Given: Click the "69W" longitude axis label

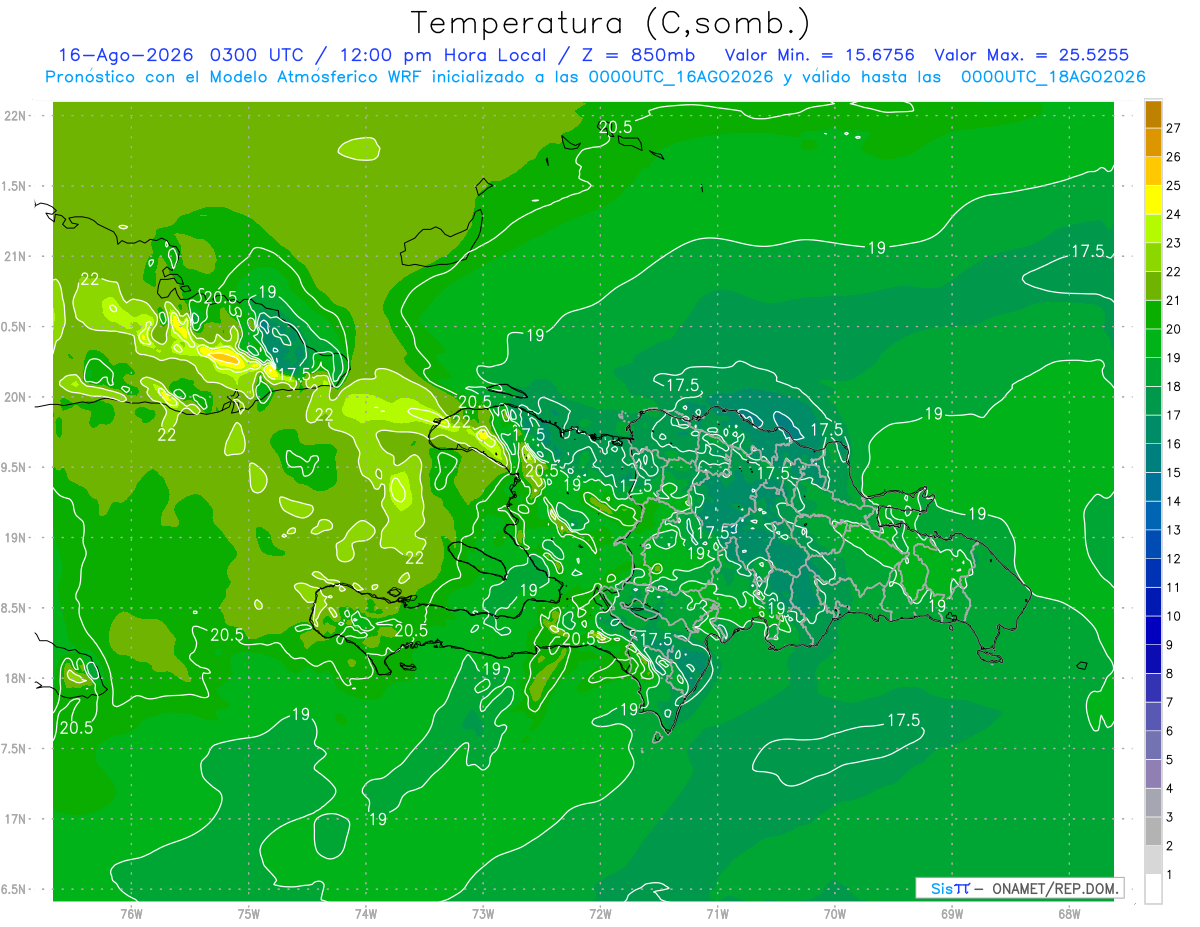Looking at the screenshot, I should click(952, 913).
